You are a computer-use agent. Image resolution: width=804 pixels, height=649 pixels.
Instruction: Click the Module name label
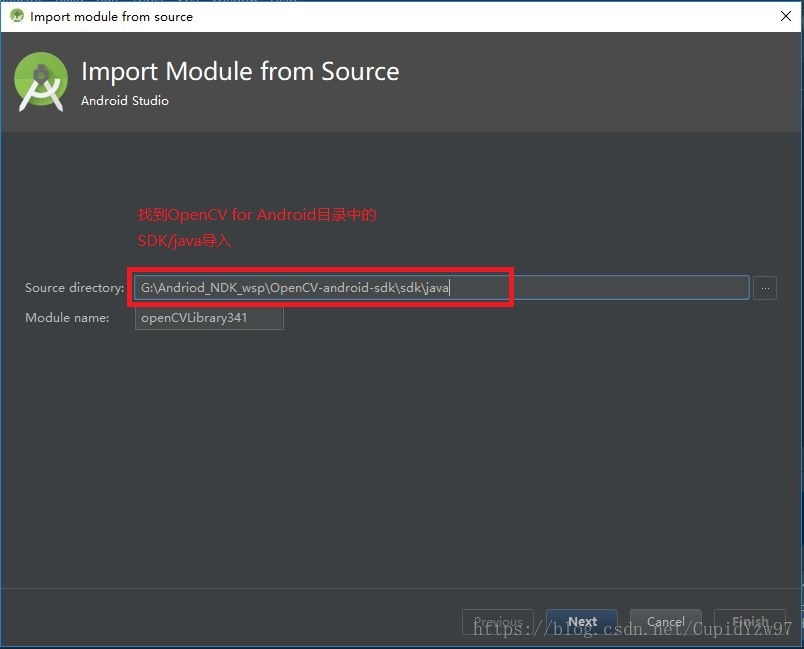tap(67, 318)
